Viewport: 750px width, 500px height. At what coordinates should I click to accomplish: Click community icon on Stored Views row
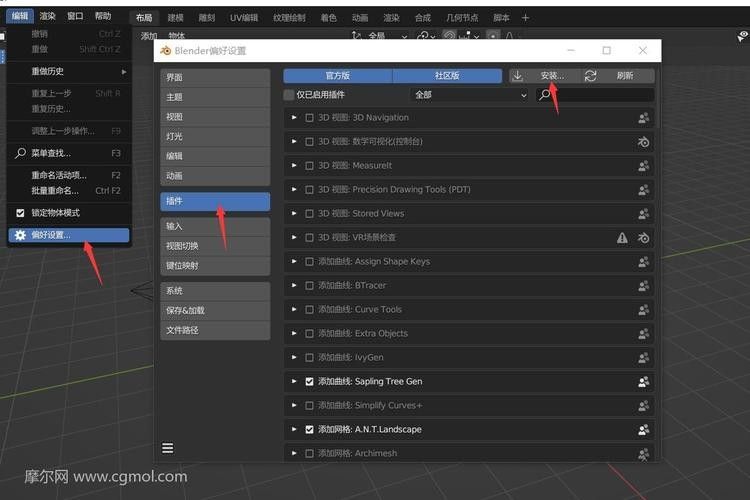click(x=643, y=213)
